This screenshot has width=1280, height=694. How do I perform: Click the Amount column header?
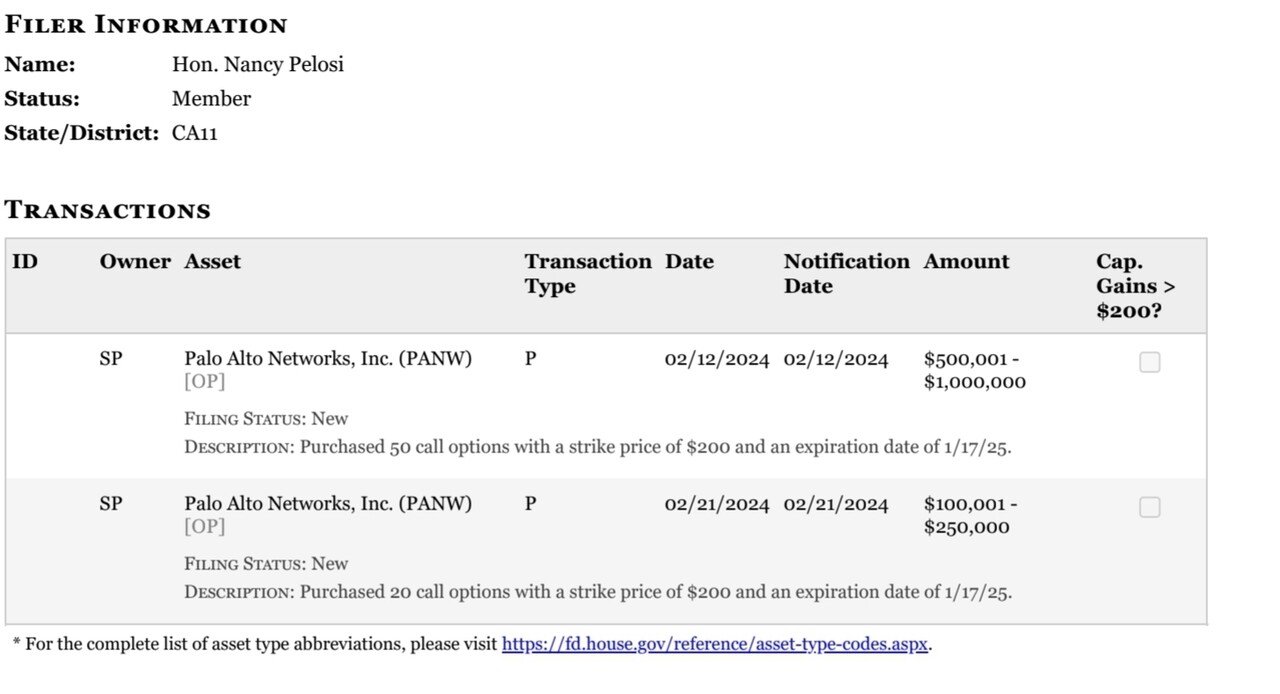click(x=966, y=262)
